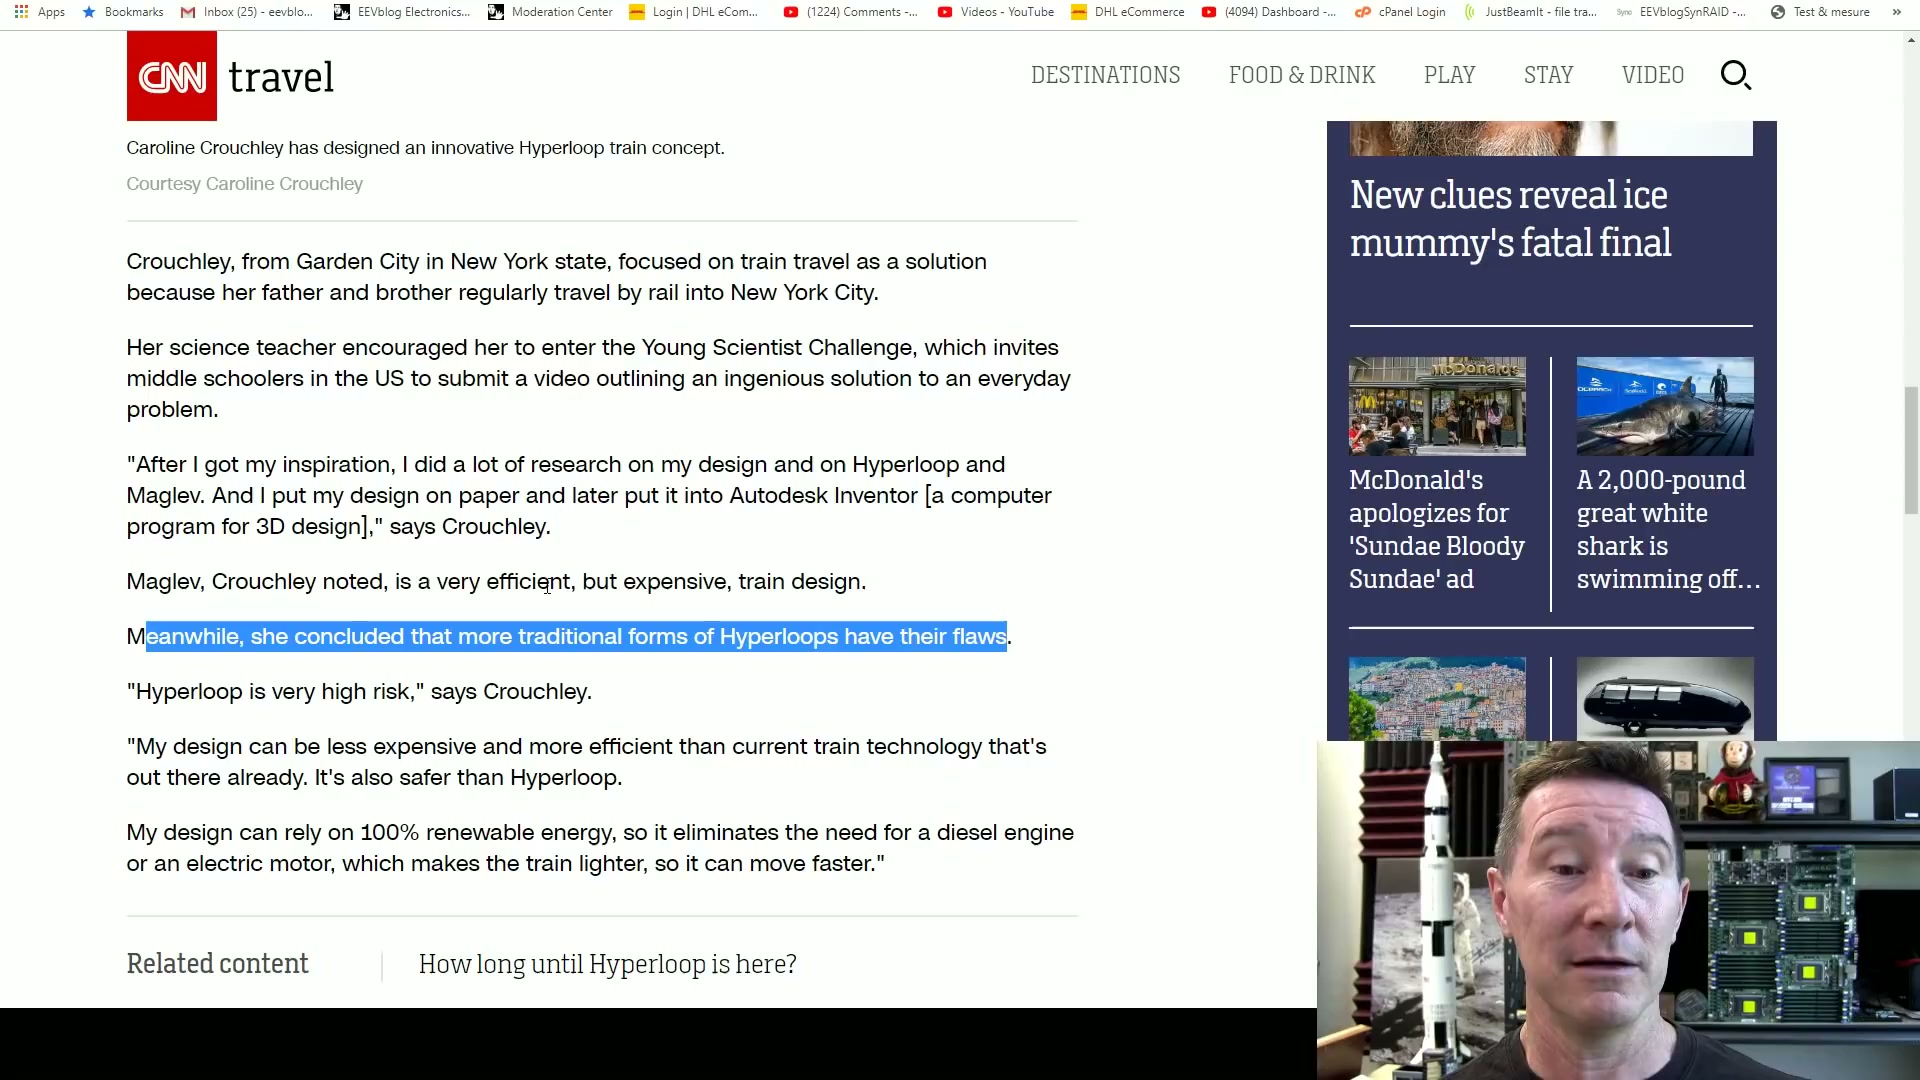This screenshot has width=1920, height=1080.
Task: Open the Bookmarks star folder
Action: (x=123, y=12)
